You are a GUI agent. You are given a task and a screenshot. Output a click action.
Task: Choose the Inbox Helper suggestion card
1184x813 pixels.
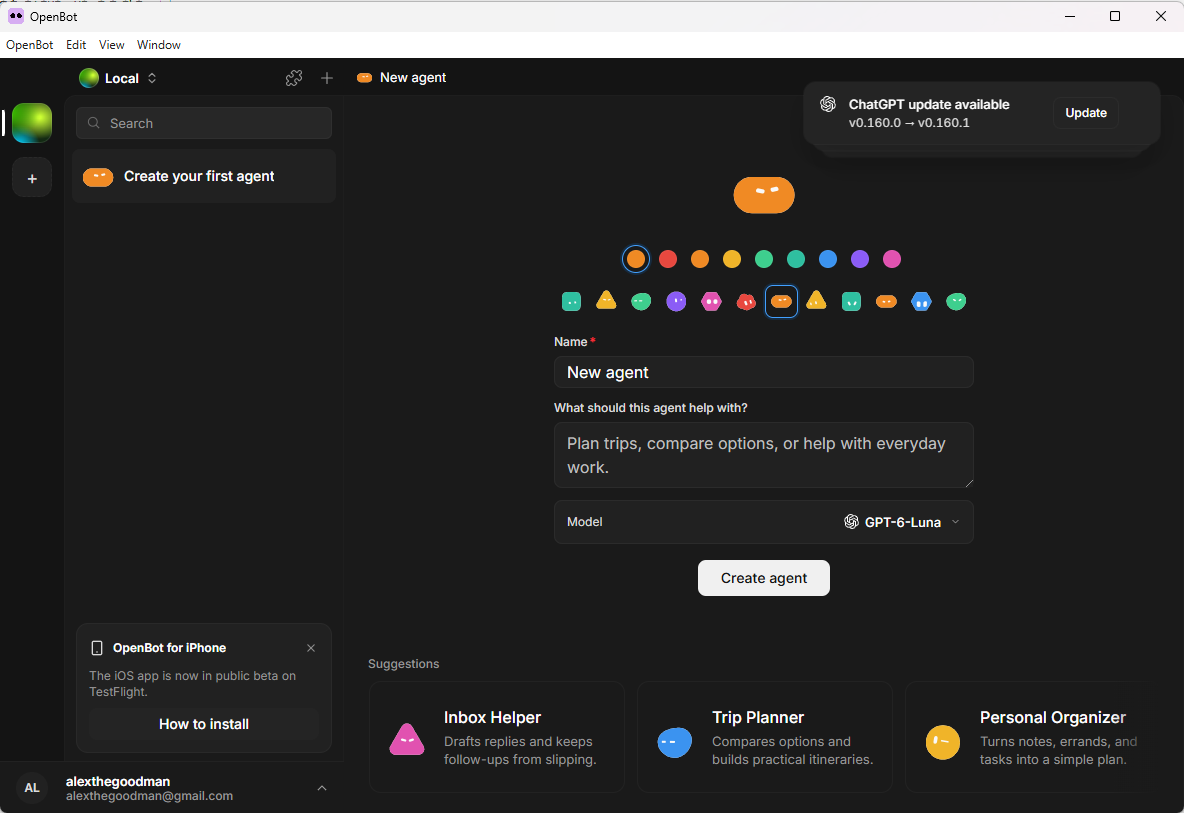(x=497, y=737)
